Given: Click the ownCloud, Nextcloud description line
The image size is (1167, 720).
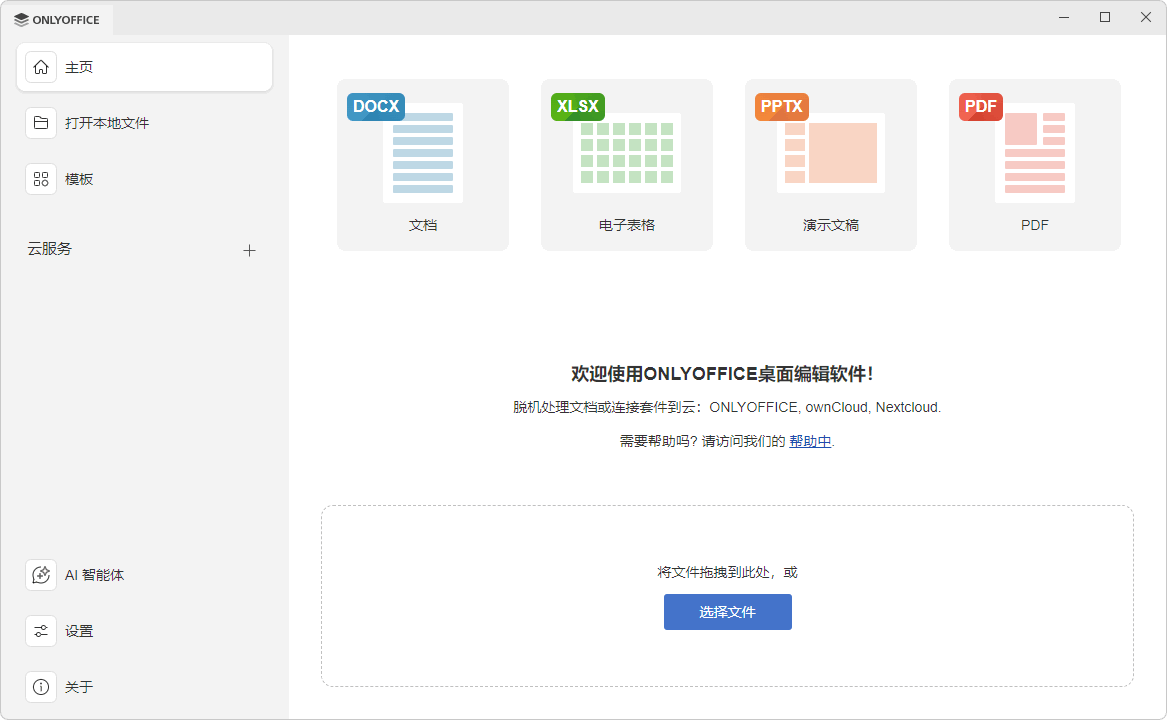Looking at the screenshot, I should pyautogui.click(x=727, y=407).
